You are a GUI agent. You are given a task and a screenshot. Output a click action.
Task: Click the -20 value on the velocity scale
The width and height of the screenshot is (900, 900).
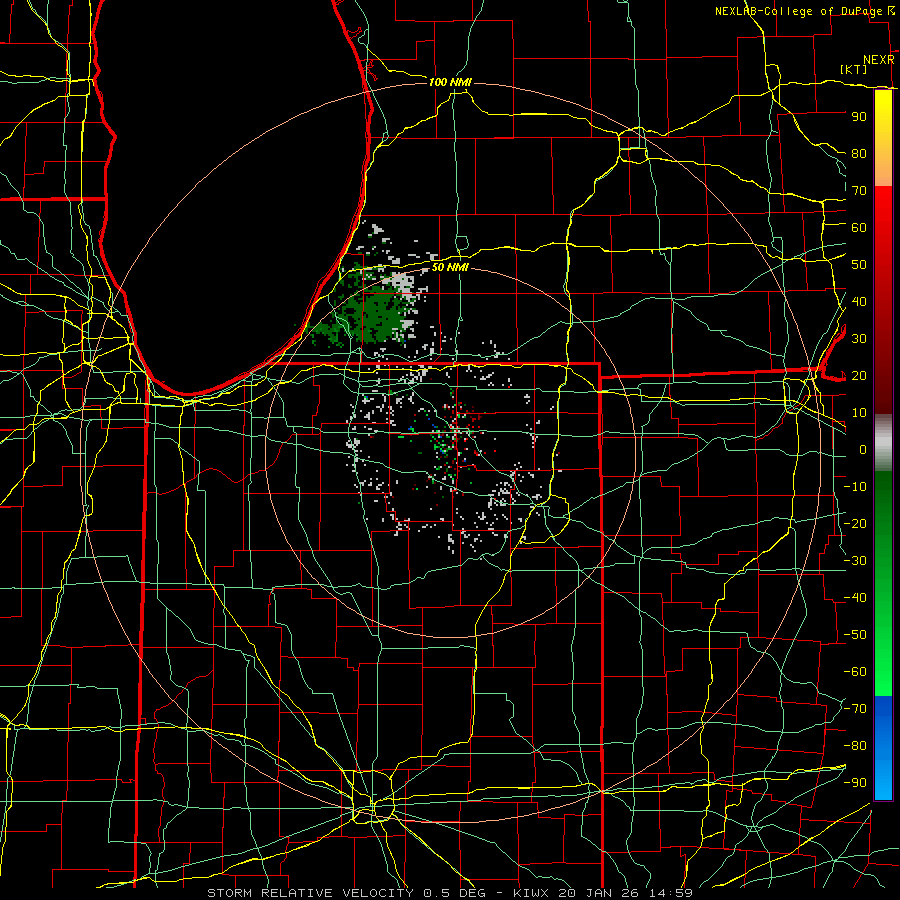855,523
